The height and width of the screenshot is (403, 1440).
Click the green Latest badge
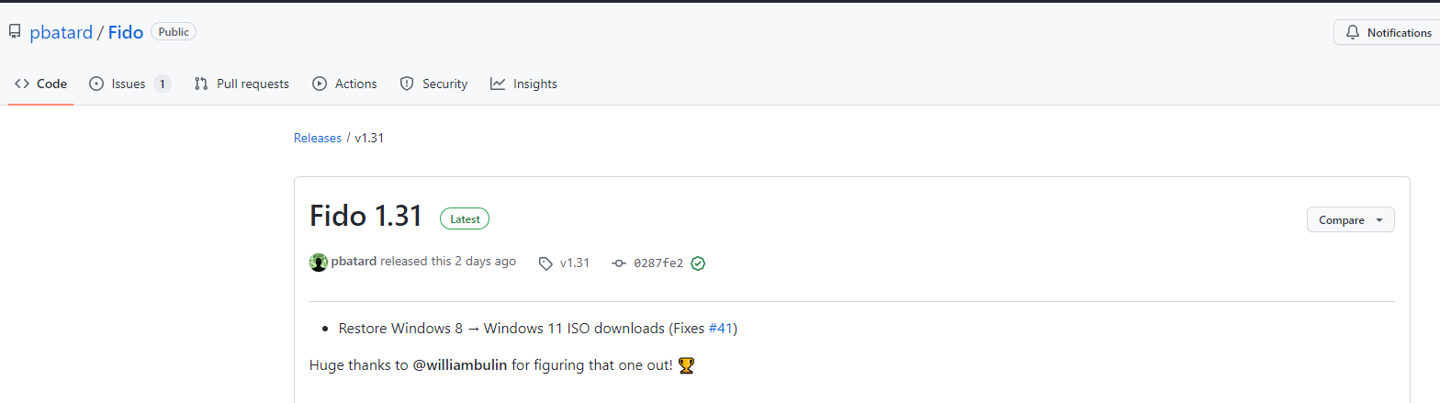[464, 218]
